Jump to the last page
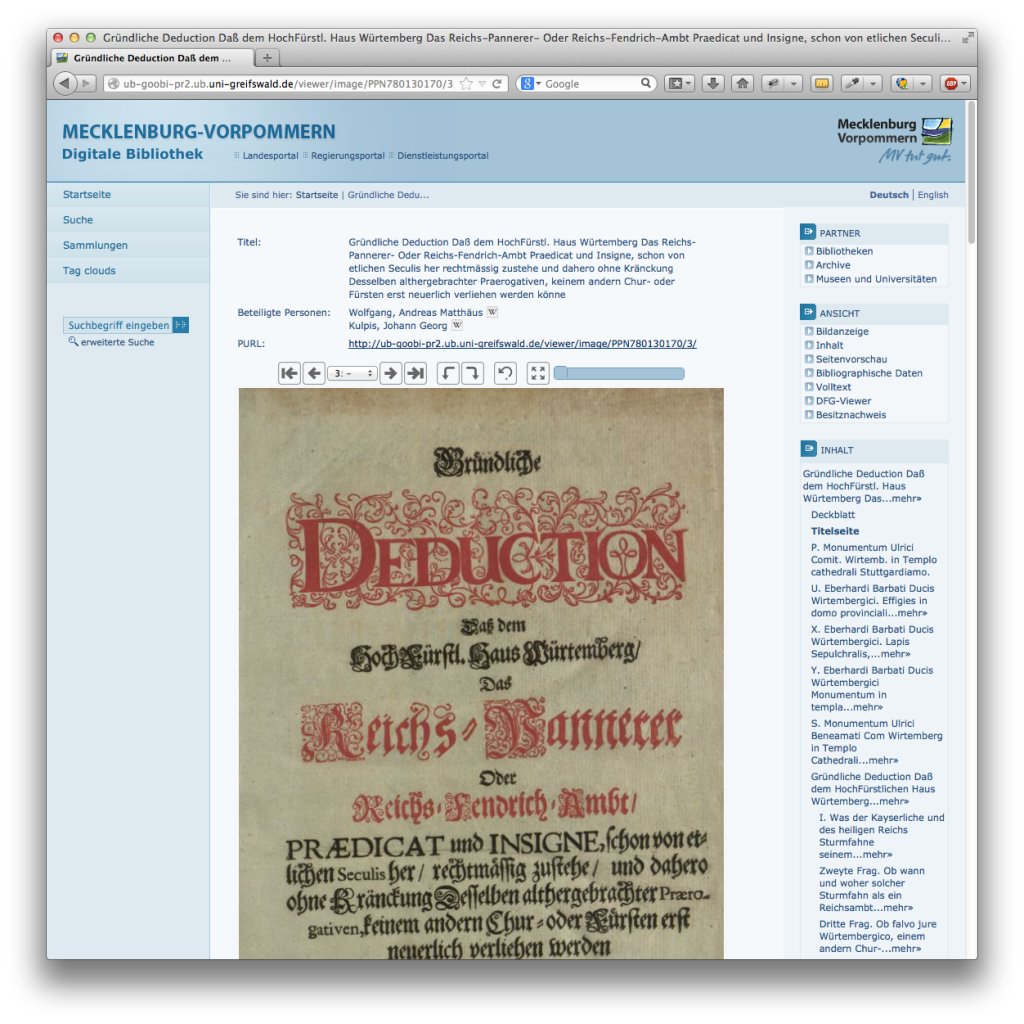Image resolution: width=1024 pixels, height=1024 pixels. point(415,374)
